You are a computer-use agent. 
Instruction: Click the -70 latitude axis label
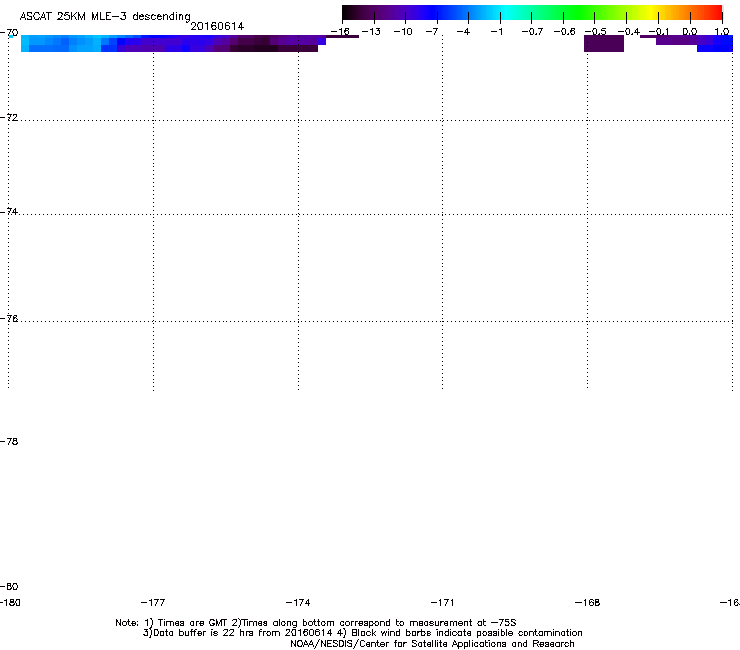pyautogui.click(x=9, y=33)
